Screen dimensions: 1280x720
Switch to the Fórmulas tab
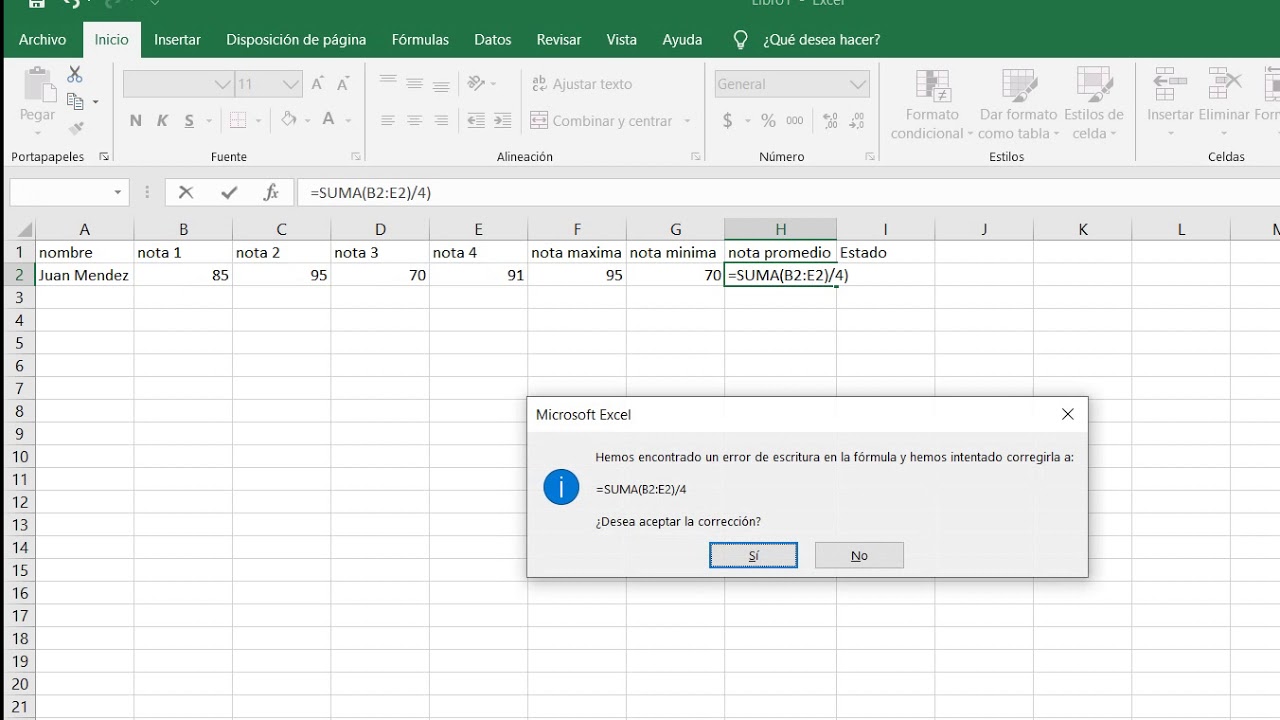[x=420, y=40]
